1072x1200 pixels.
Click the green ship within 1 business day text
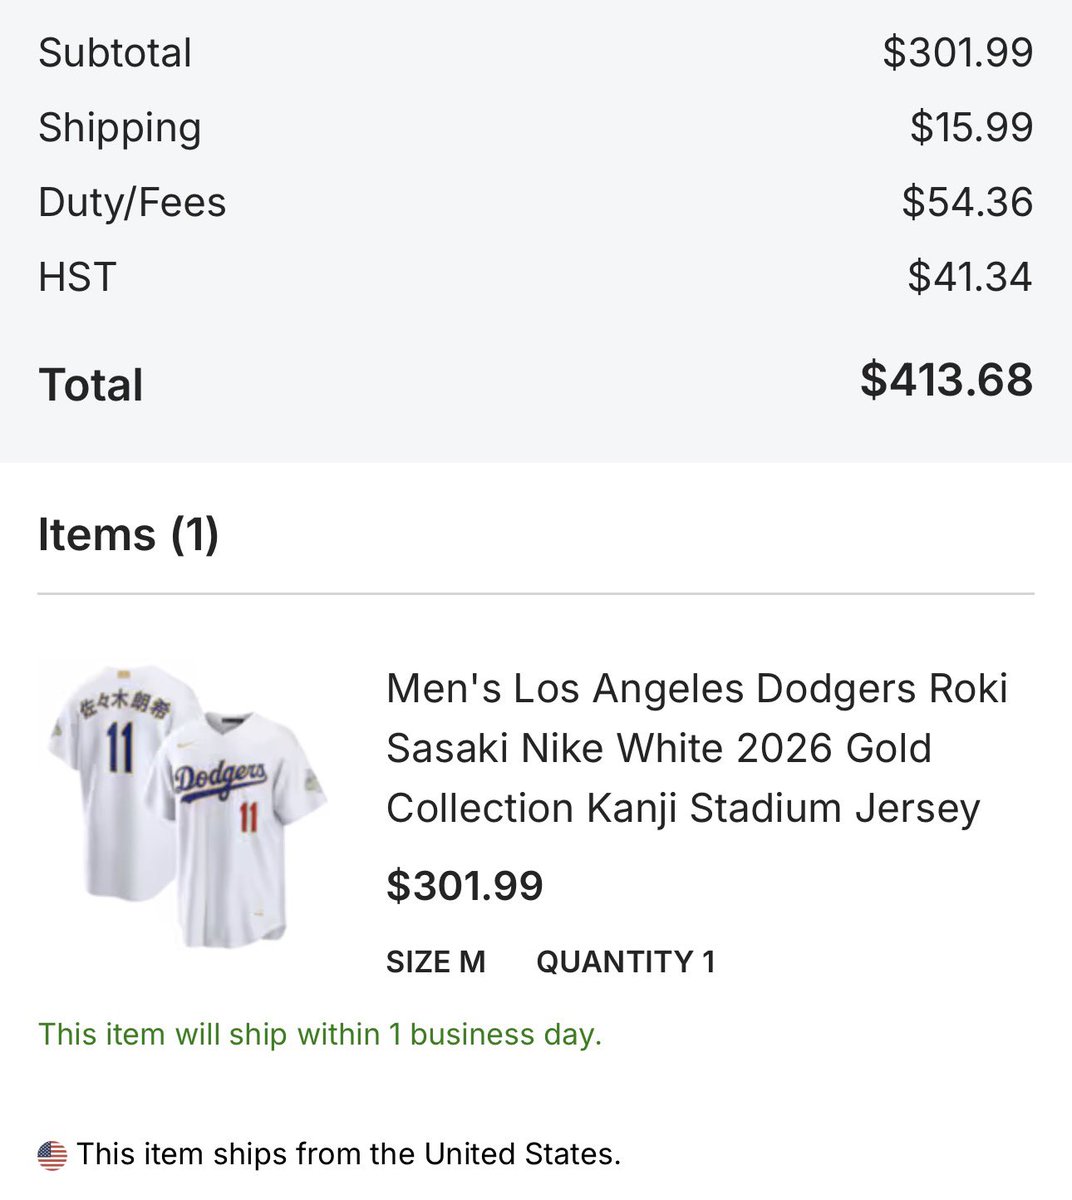coord(320,1034)
